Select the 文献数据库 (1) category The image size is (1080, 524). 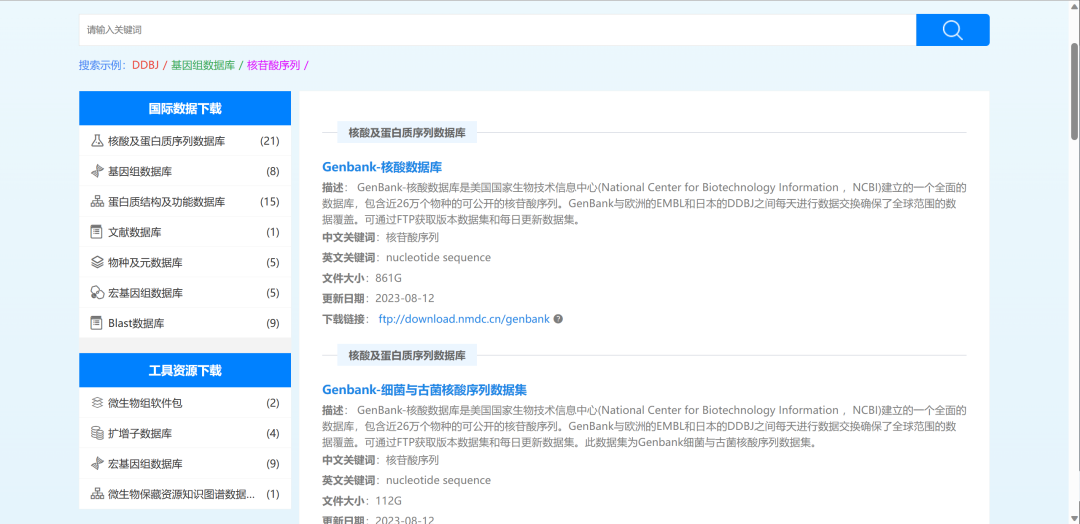pos(185,232)
